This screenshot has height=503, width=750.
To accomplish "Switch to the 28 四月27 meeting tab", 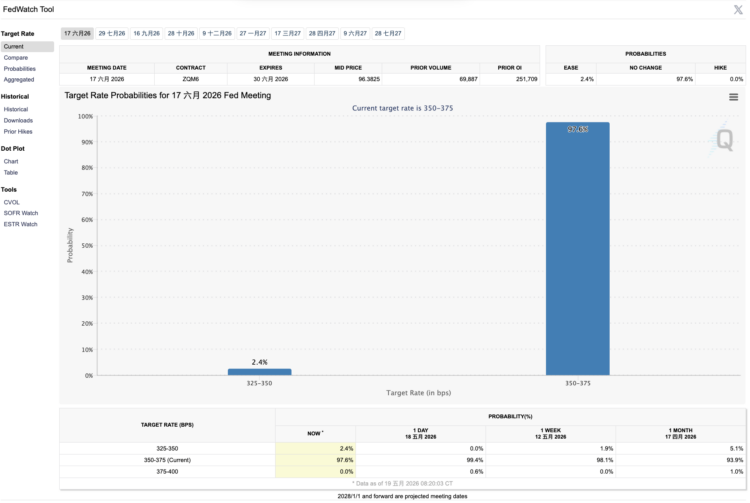I will 322,33.
